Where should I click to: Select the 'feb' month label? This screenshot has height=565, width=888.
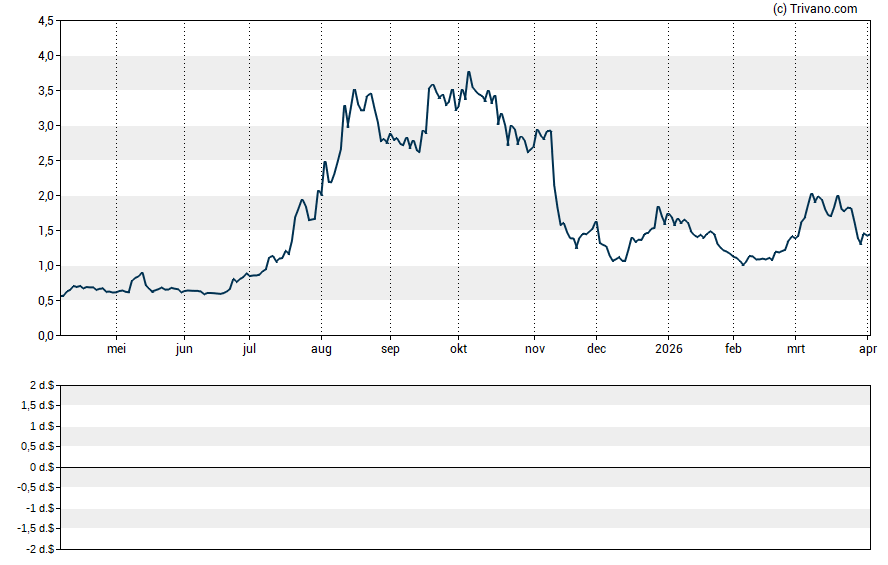coord(733,350)
